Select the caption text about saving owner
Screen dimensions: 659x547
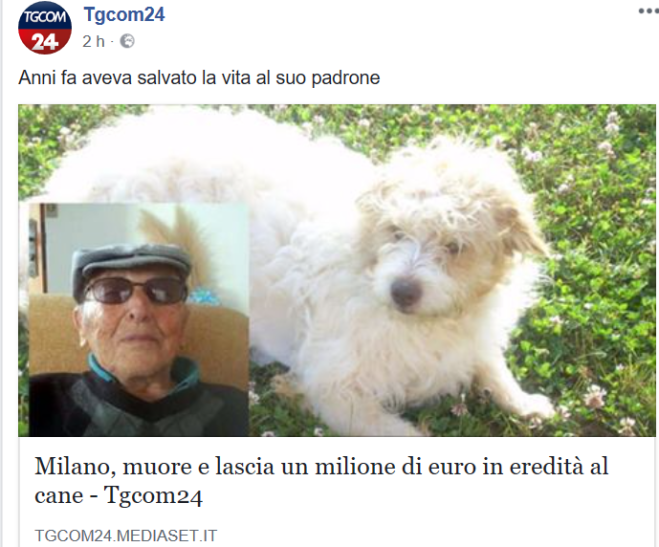[199, 78]
